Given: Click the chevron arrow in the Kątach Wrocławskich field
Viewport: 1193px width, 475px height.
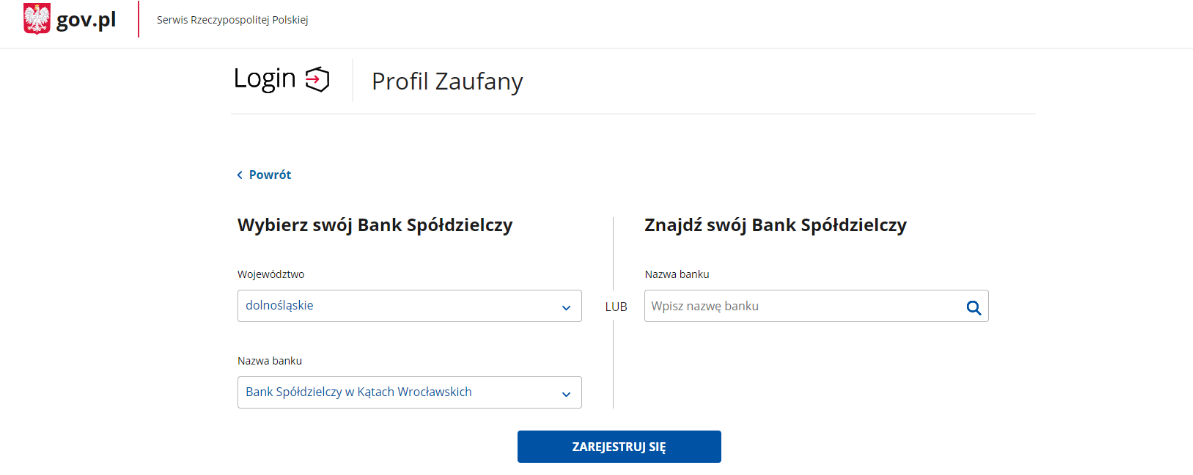Looking at the screenshot, I should click(565, 394).
